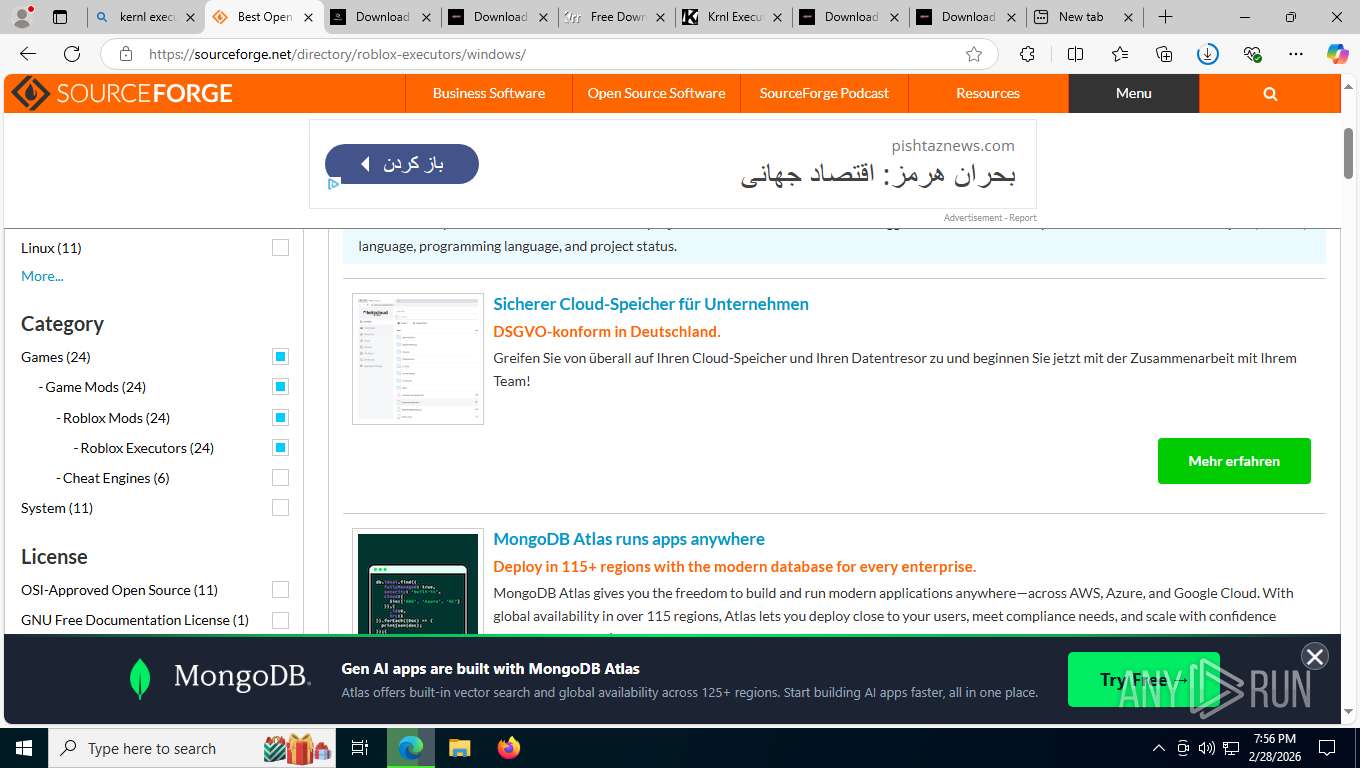Click the volume speaker tray icon
Image resolution: width=1360 pixels, height=768 pixels.
click(1207, 748)
